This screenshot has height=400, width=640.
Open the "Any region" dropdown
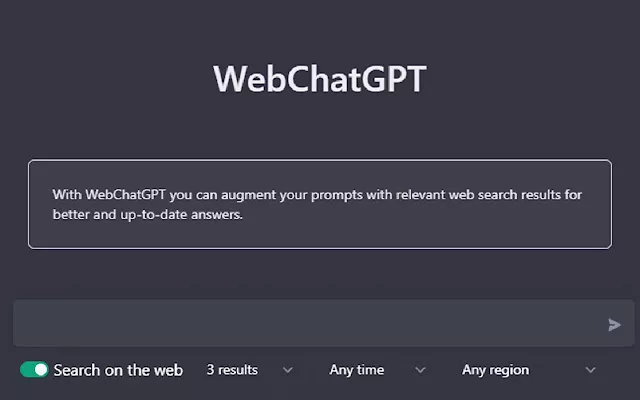[529, 370]
